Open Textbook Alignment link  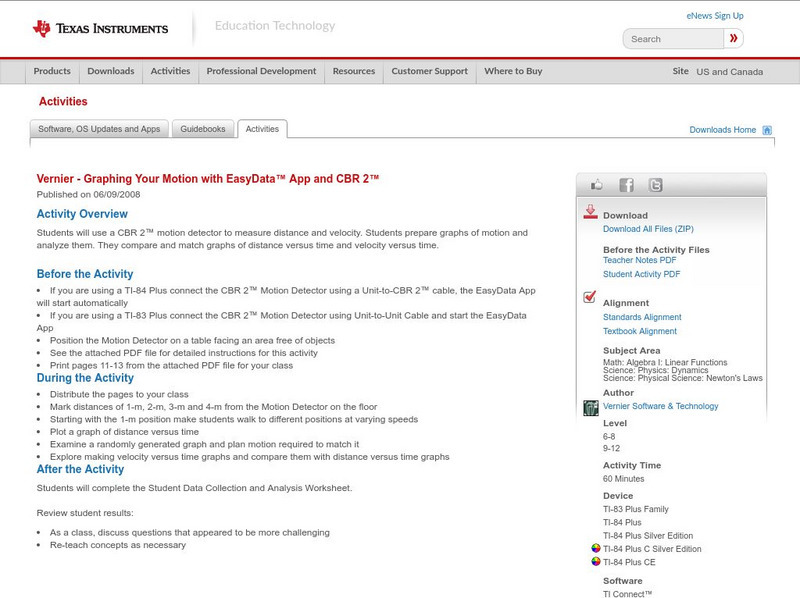[x=640, y=331]
